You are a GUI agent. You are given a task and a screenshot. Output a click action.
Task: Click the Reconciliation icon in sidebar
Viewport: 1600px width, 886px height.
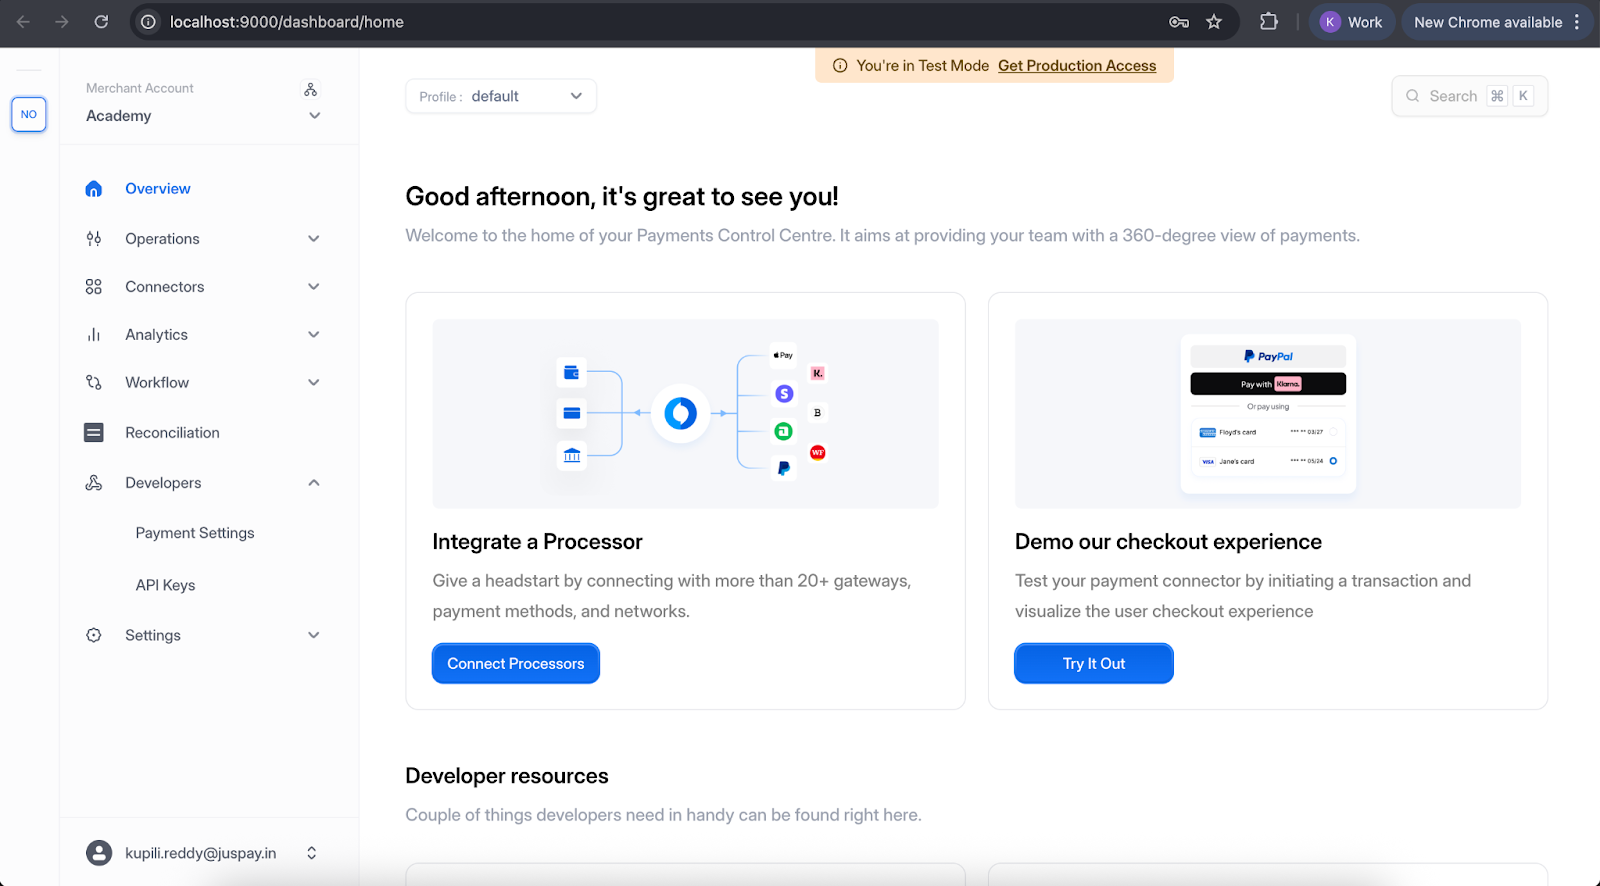(94, 433)
